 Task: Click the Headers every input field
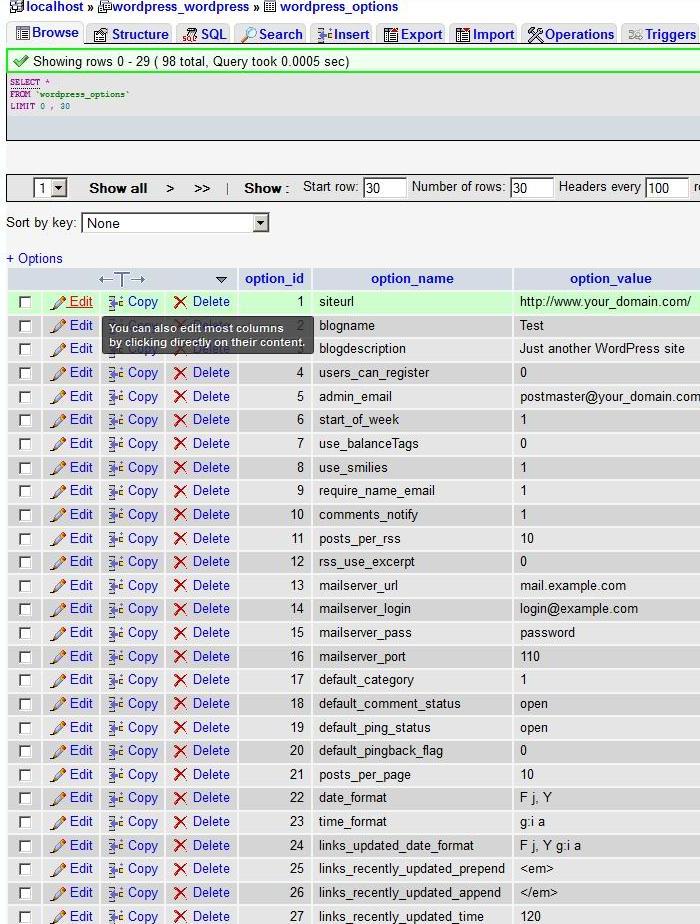click(x=666, y=188)
